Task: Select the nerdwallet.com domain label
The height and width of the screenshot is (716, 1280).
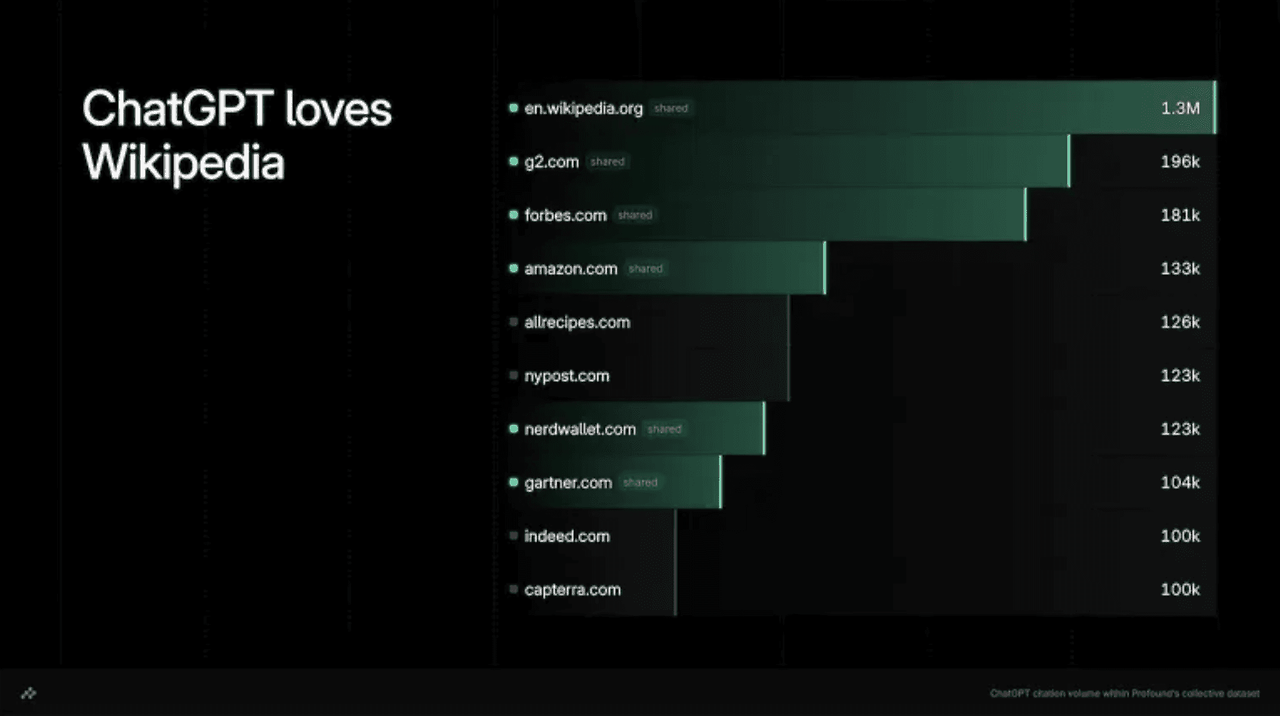Action: 580,429
